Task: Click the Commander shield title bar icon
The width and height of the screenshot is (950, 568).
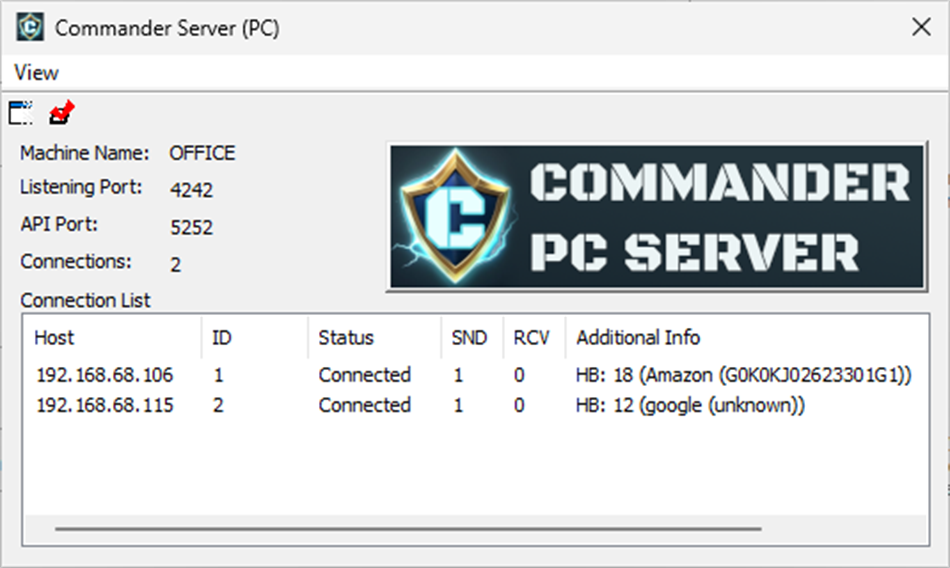Action: pyautogui.click(x=30, y=27)
